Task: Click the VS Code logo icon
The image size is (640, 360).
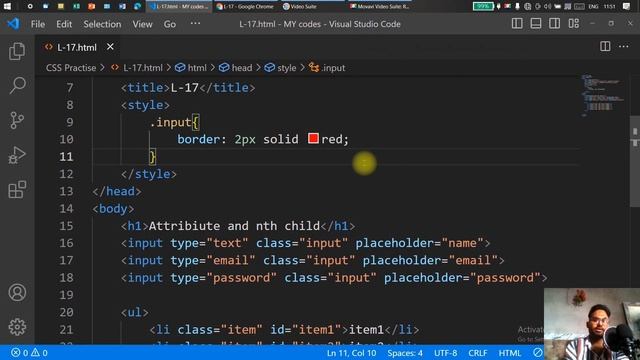Action: point(13,24)
